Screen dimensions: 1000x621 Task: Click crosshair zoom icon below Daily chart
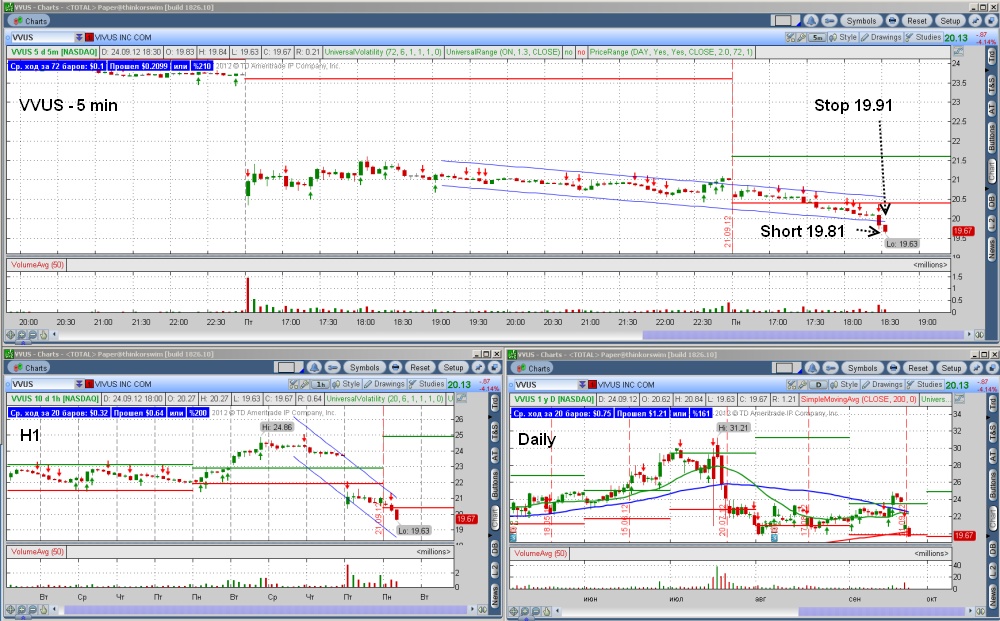tap(513, 612)
